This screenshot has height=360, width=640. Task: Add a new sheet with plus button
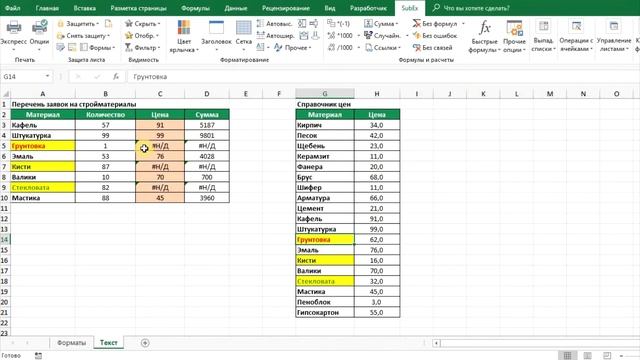coord(145,343)
